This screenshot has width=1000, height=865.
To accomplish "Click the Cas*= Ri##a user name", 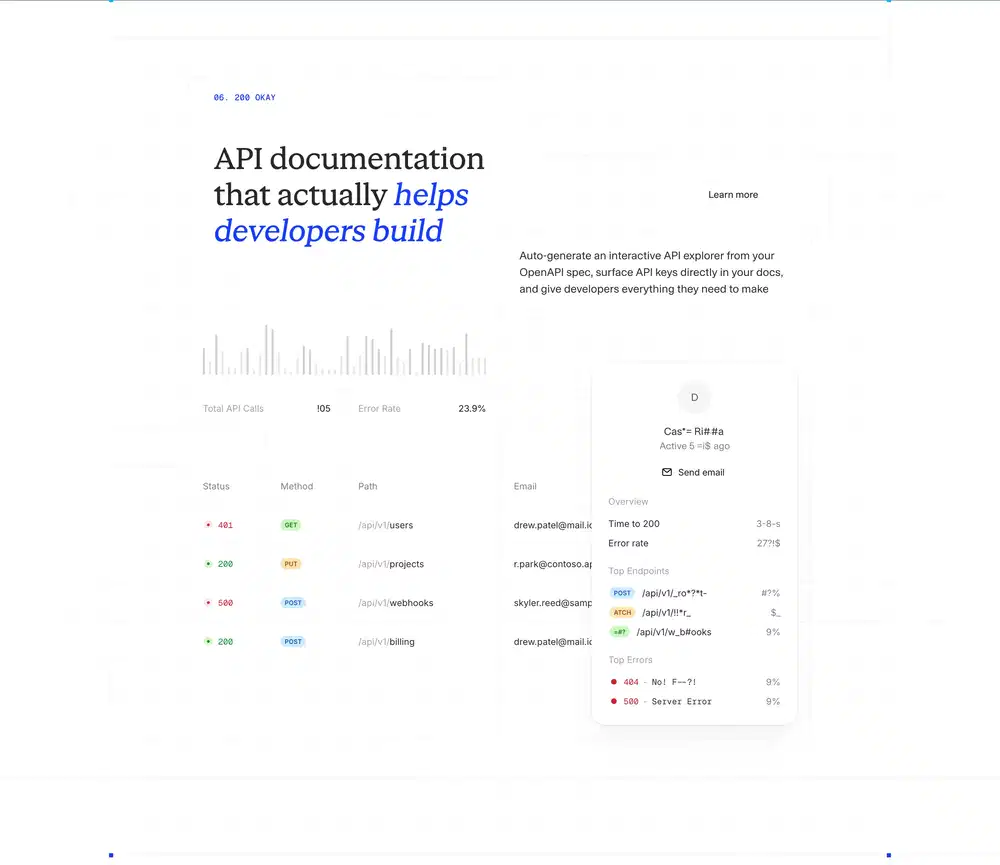I will click(694, 431).
